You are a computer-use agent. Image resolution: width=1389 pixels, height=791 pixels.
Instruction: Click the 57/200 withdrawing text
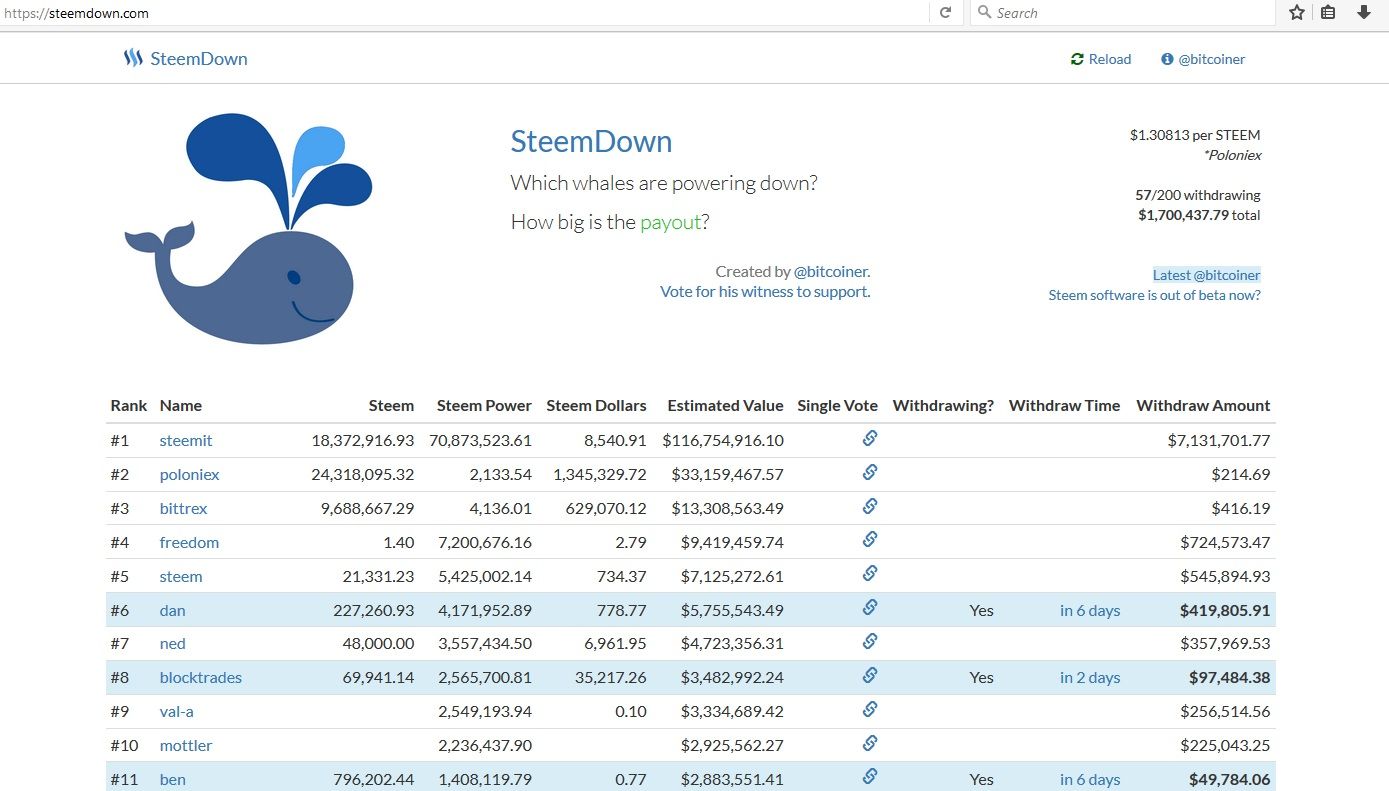click(x=1198, y=195)
